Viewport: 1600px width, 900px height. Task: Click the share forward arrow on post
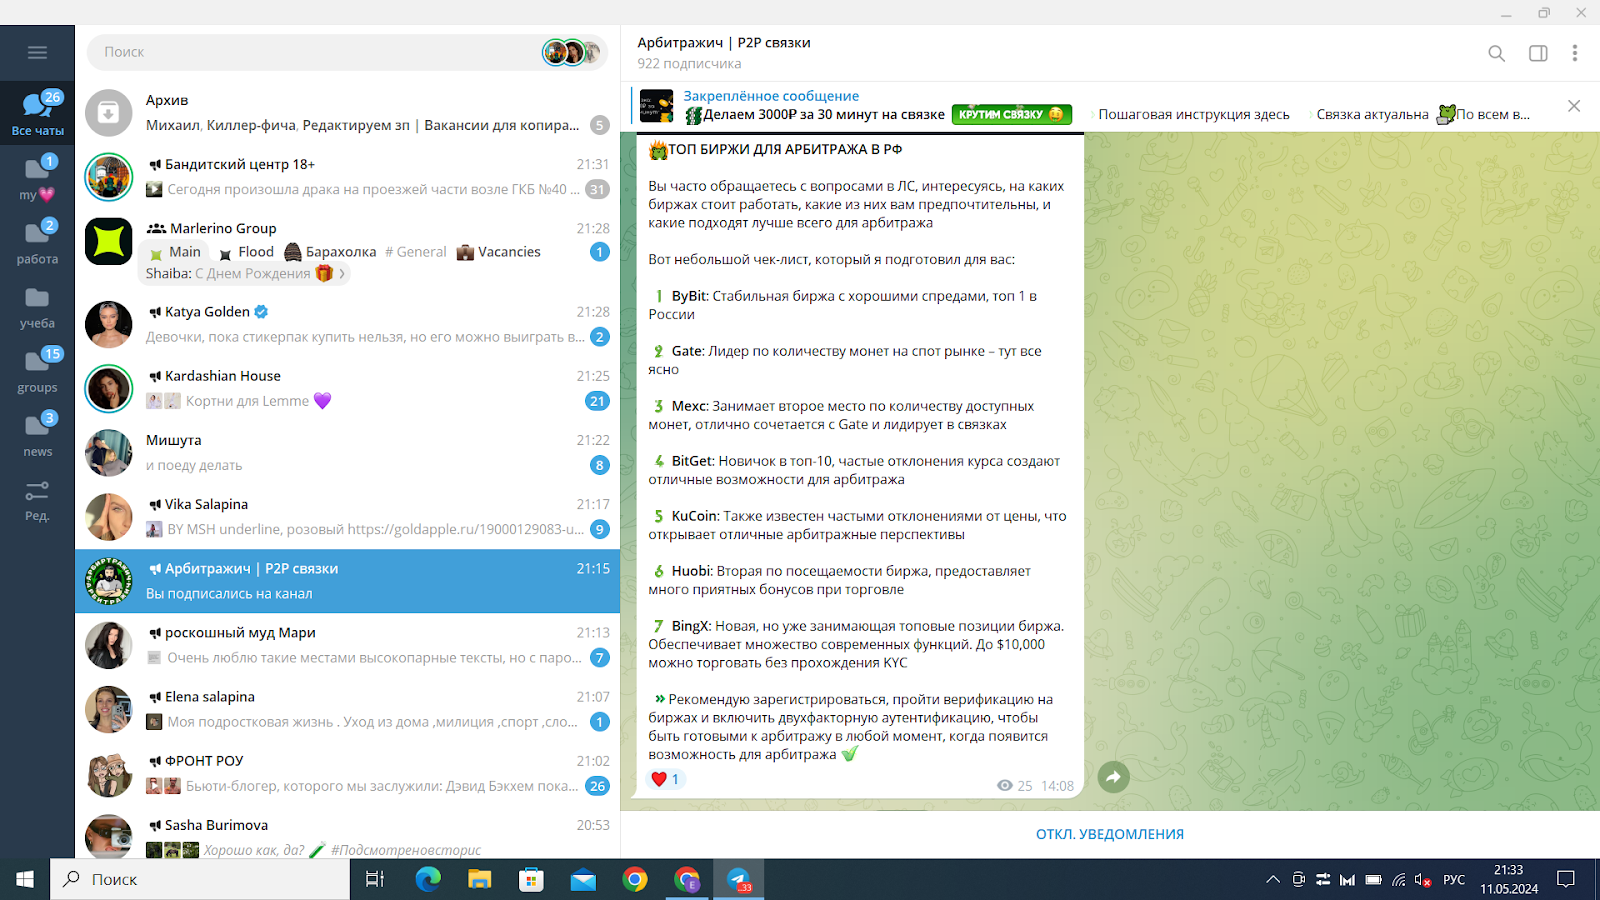point(1113,777)
